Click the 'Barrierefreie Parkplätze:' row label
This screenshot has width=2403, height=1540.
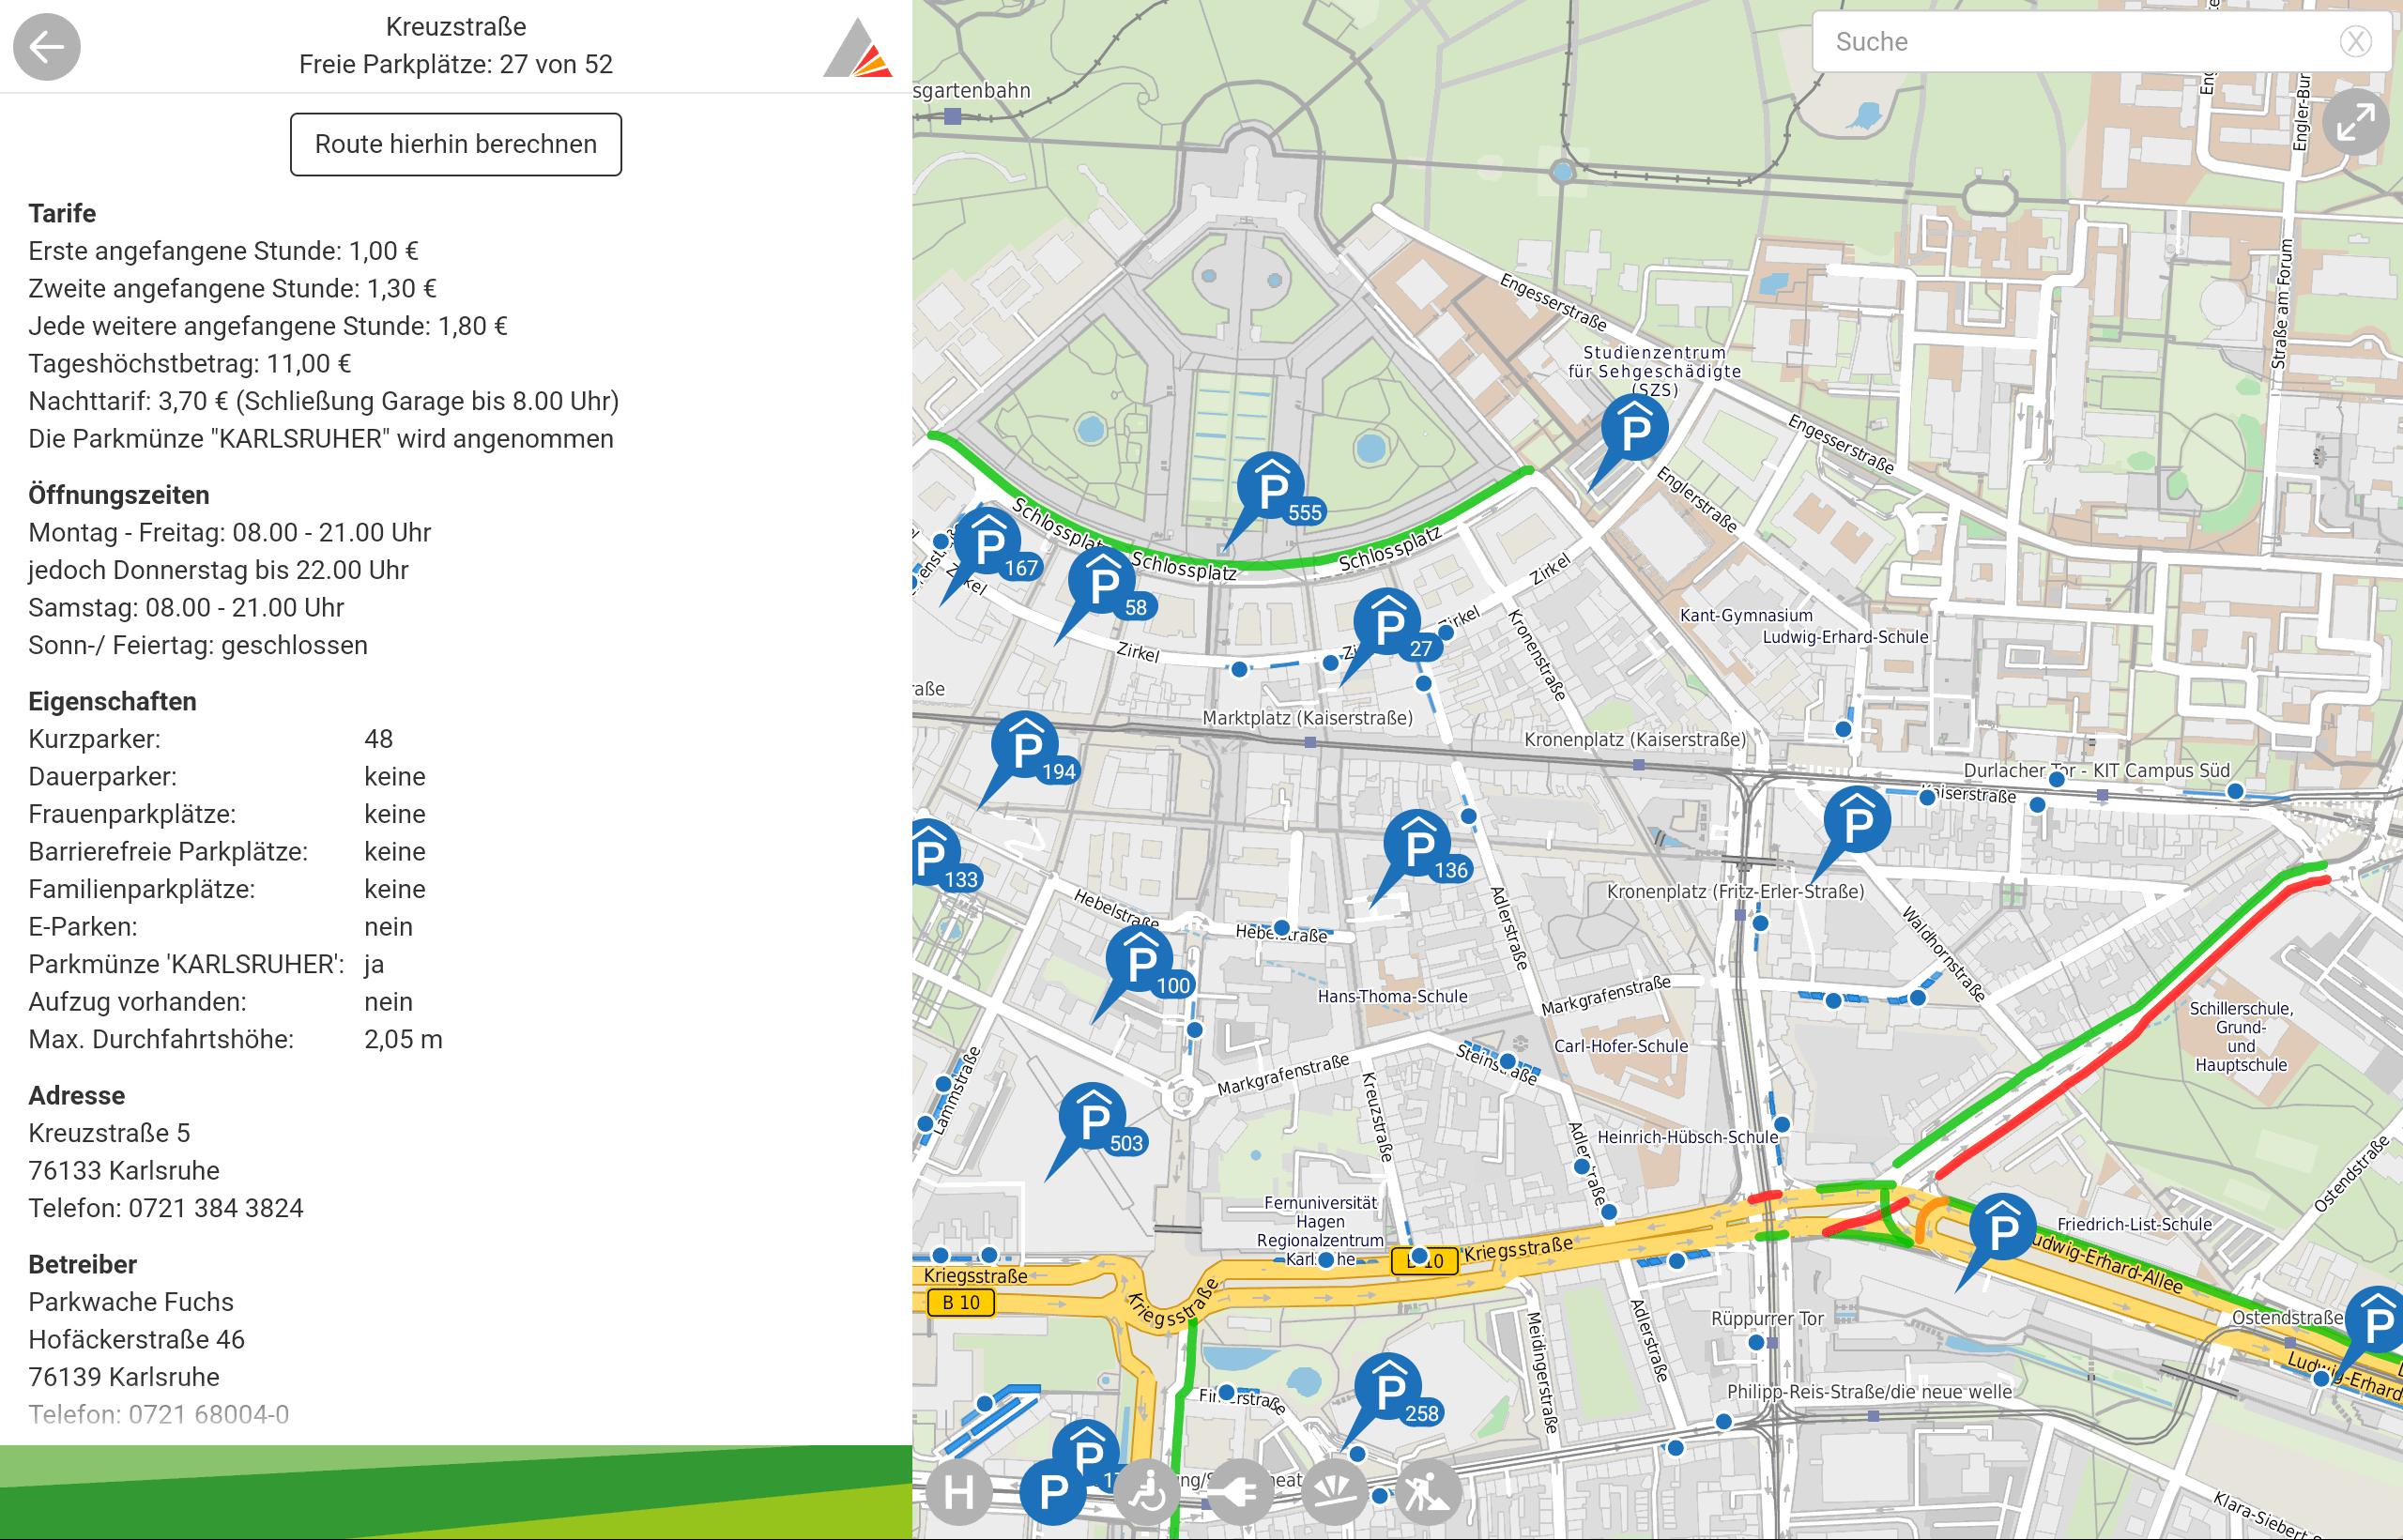(x=168, y=852)
